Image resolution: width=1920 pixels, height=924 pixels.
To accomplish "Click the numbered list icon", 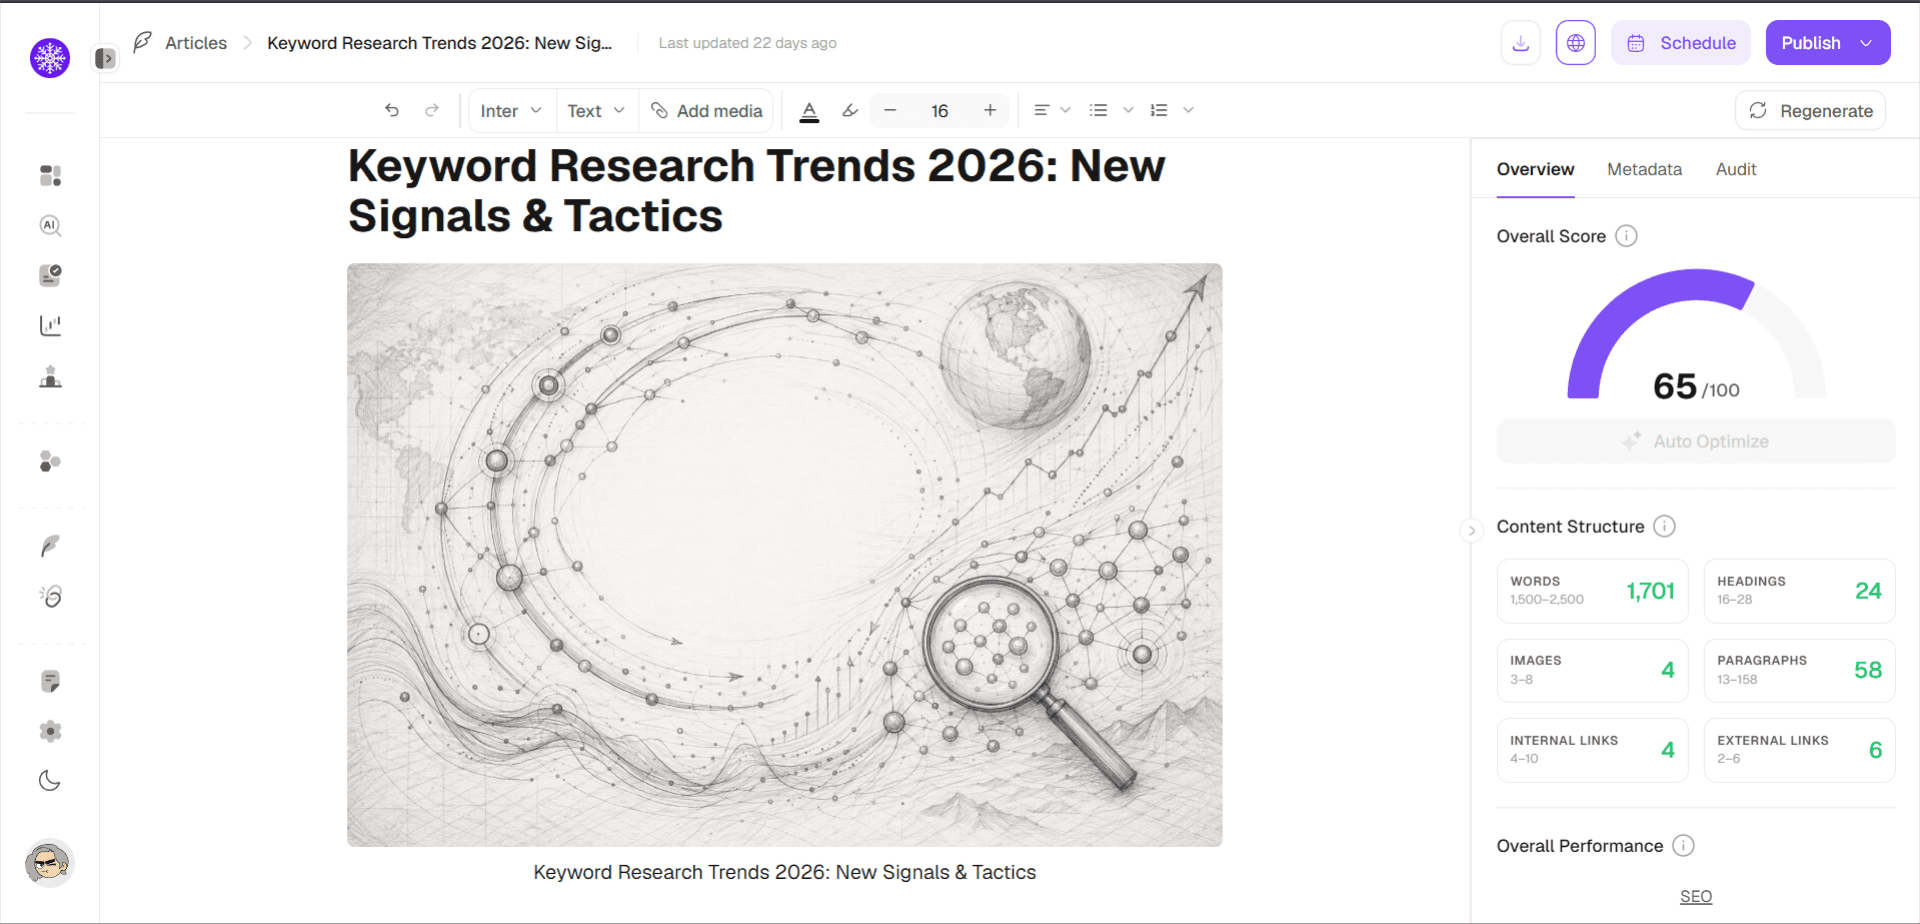I will click(x=1159, y=110).
